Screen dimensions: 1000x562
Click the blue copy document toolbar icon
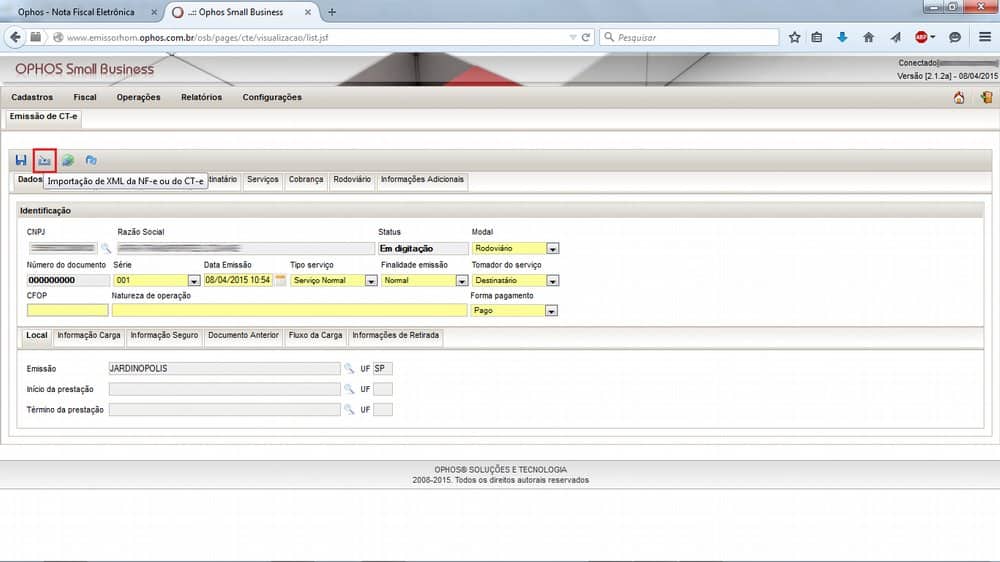pos(91,160)
